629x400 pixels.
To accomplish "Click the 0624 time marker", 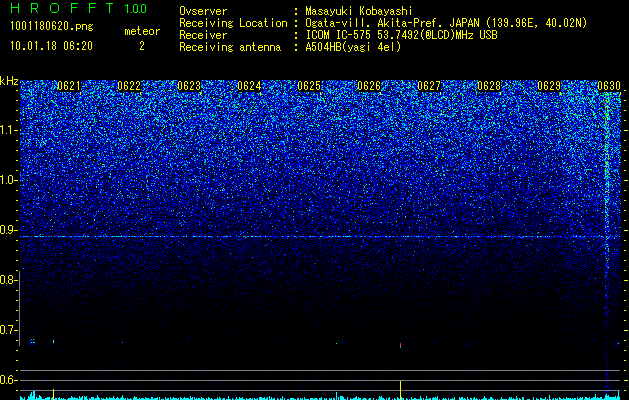I will [249, 86].
